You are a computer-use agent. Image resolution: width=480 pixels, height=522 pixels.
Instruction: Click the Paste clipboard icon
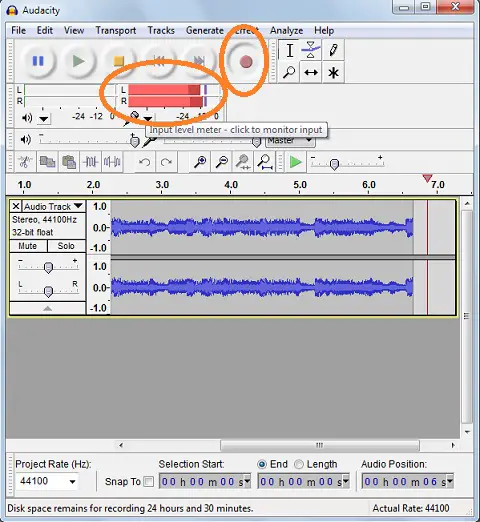(x=69, y=162)
